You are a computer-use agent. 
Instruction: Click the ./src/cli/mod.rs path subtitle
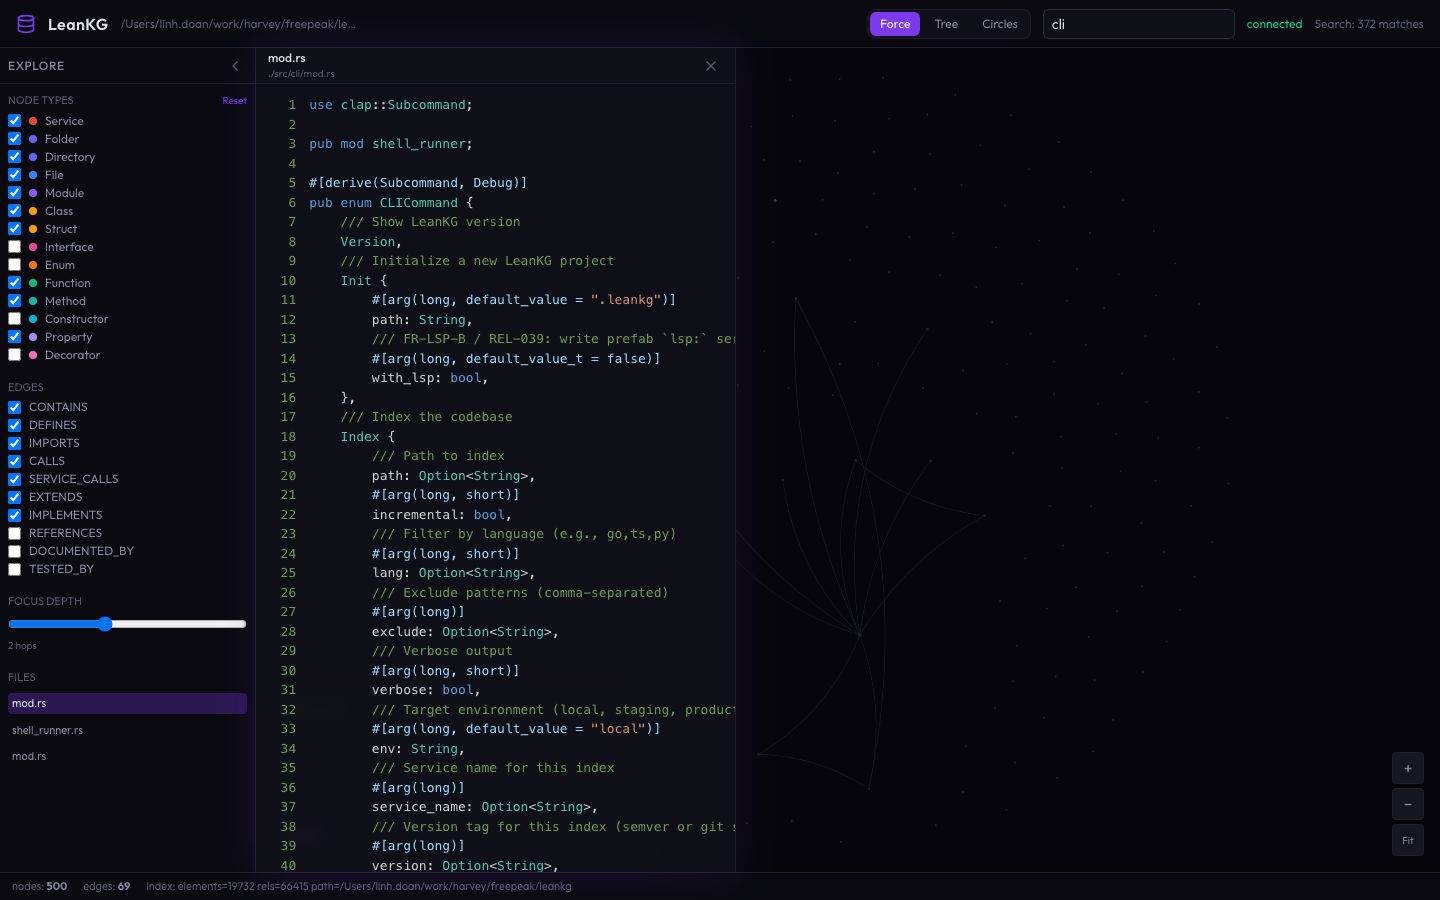click(x=301, y=74)
